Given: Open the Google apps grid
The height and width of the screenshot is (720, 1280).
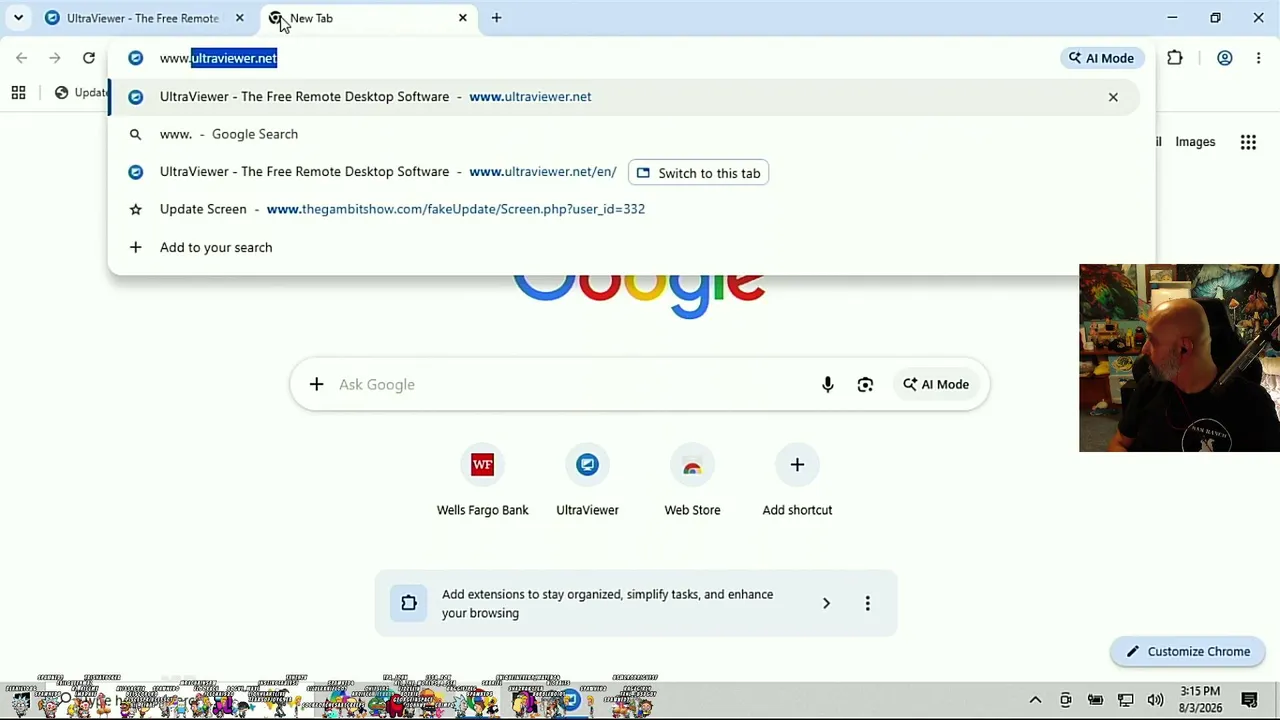Looking at the screenshot, I should [1248, 142].
